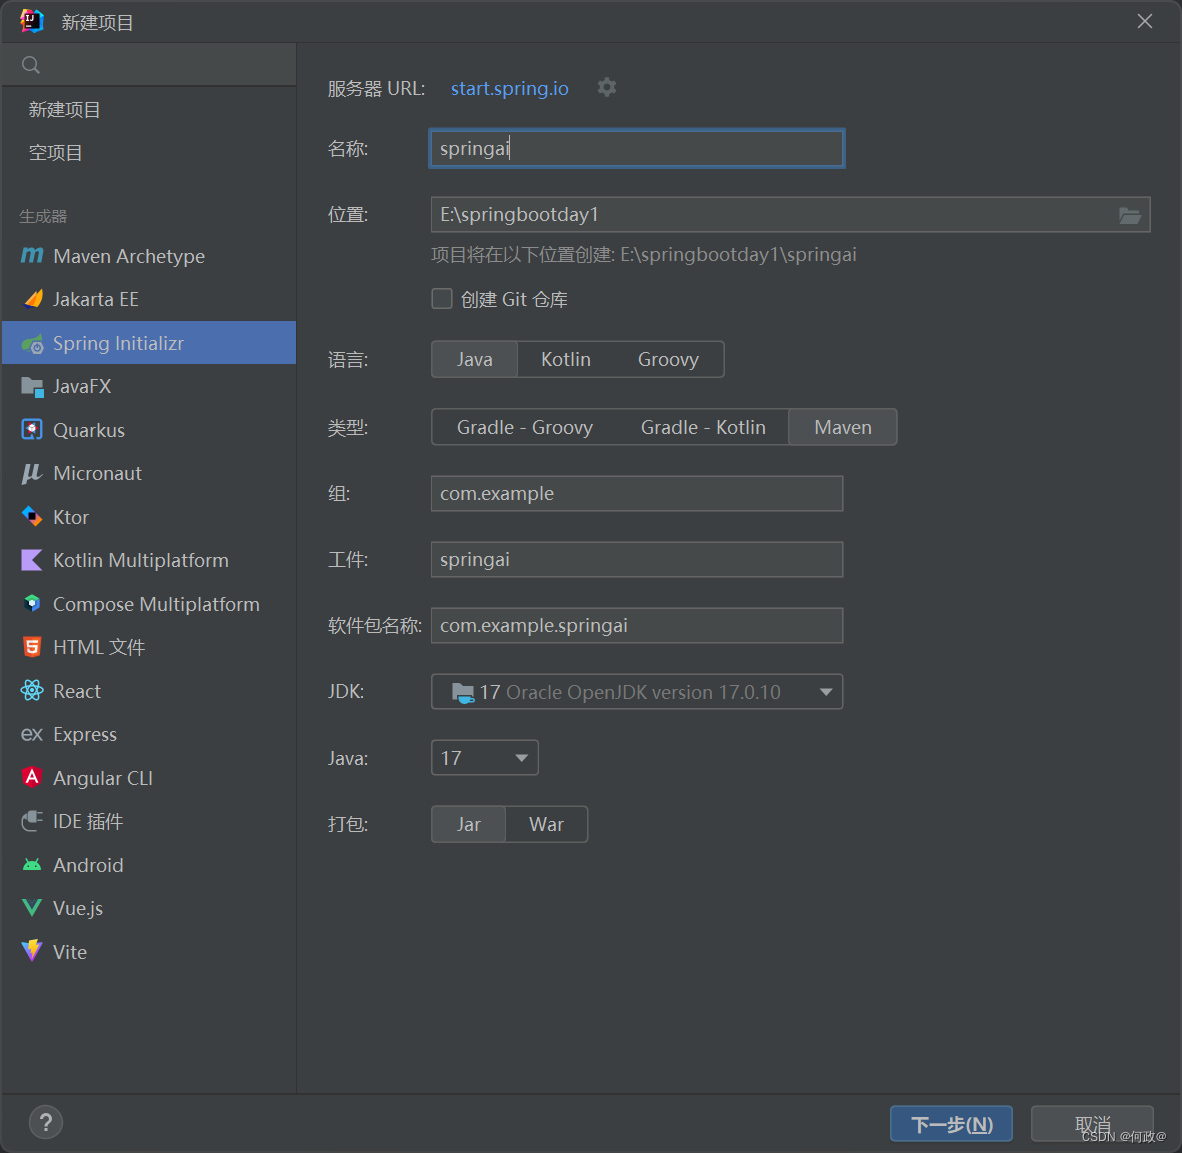Select Kotlin Multiplatform generator
This screenshot has height=1153, width=1182.
point(149,560)
